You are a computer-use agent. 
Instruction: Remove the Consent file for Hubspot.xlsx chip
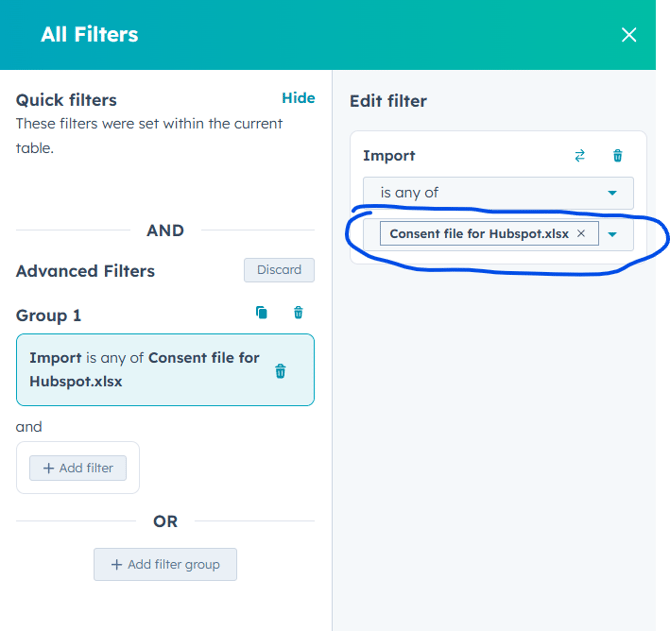pos(581,234)
